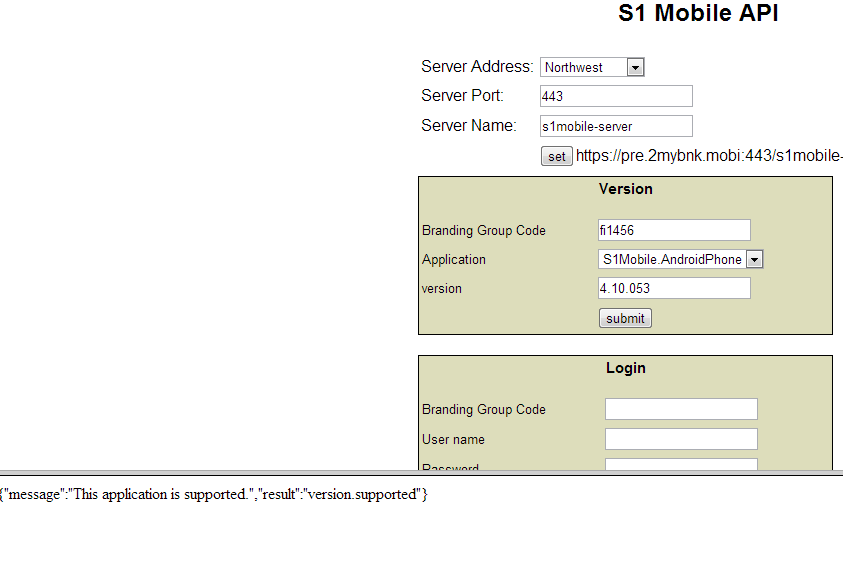Click the Version Branding Group Code field fi1456
The height and width of the screenshot is (566, 843).
[674, 230]
